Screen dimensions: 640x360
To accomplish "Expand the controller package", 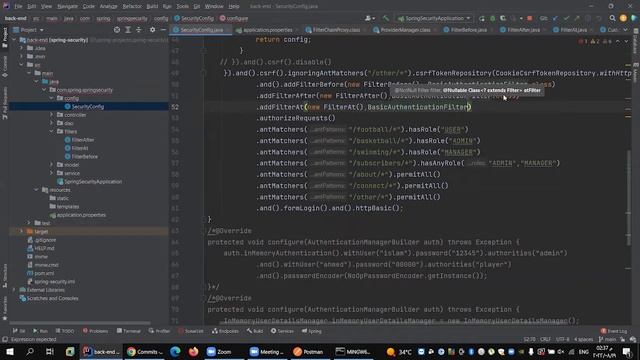I will point(52,115).
